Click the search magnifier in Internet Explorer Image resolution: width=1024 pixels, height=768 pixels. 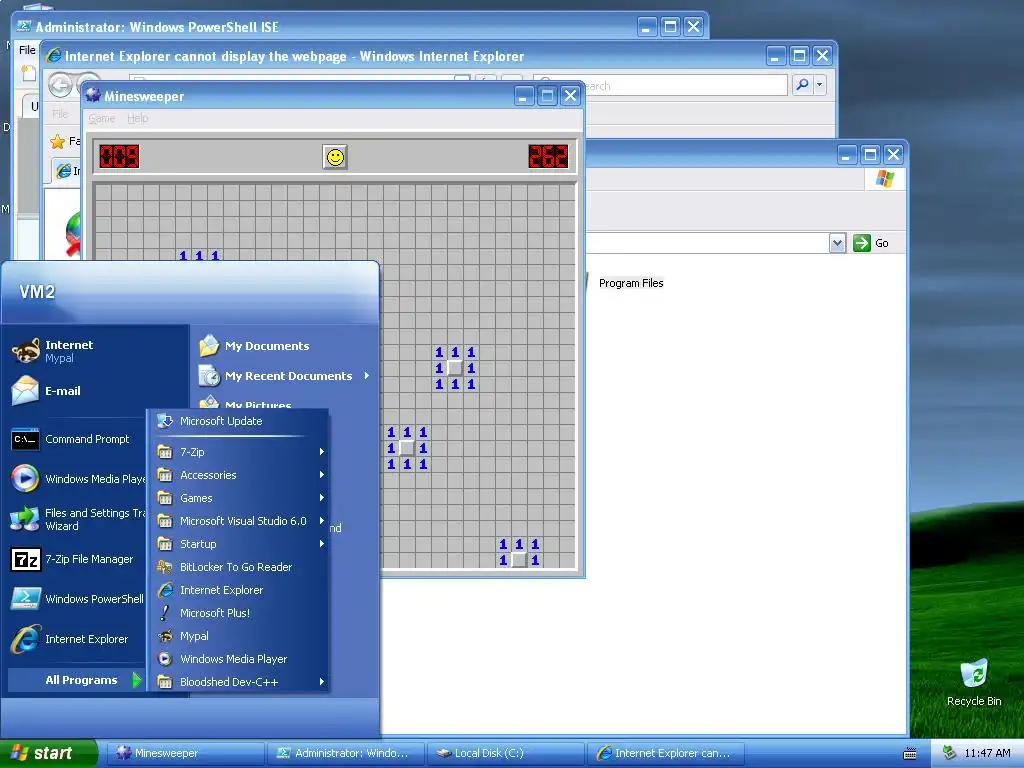pos(802,85)
